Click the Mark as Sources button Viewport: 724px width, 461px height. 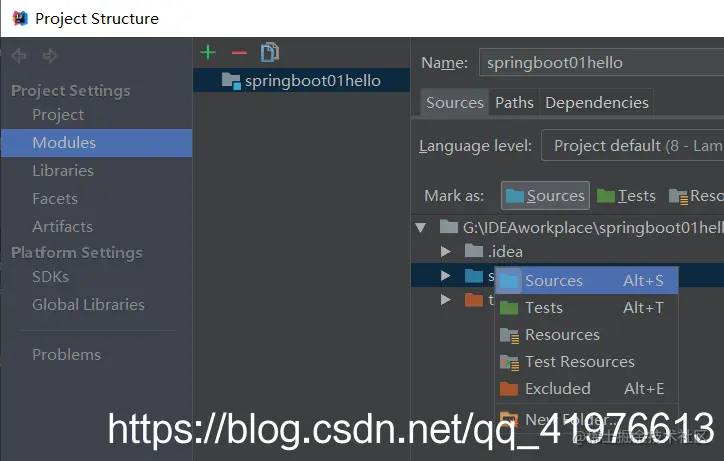tap(545, 196)
